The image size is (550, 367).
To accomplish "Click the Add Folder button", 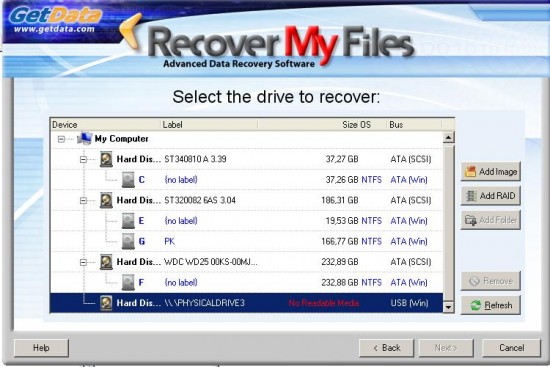I will [490, 220].
